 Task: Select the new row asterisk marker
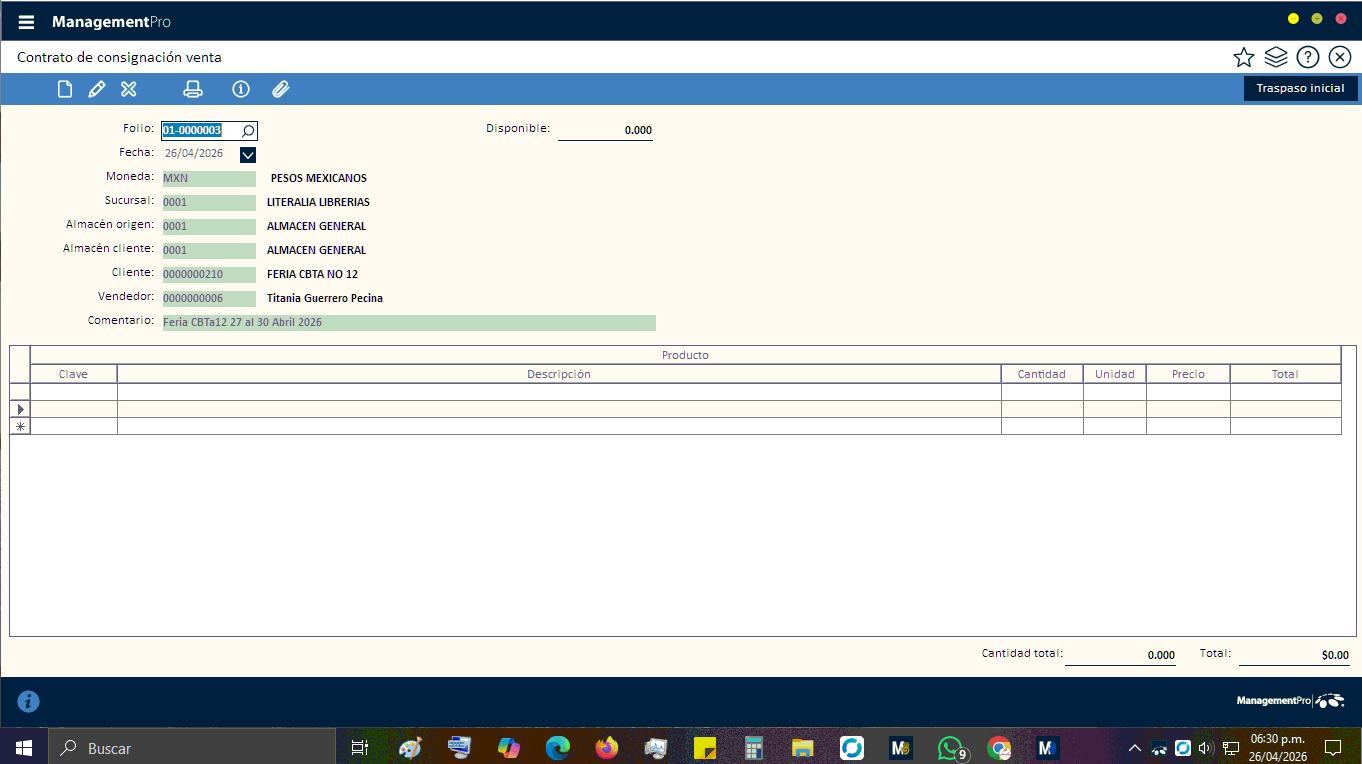pos(20,427)
